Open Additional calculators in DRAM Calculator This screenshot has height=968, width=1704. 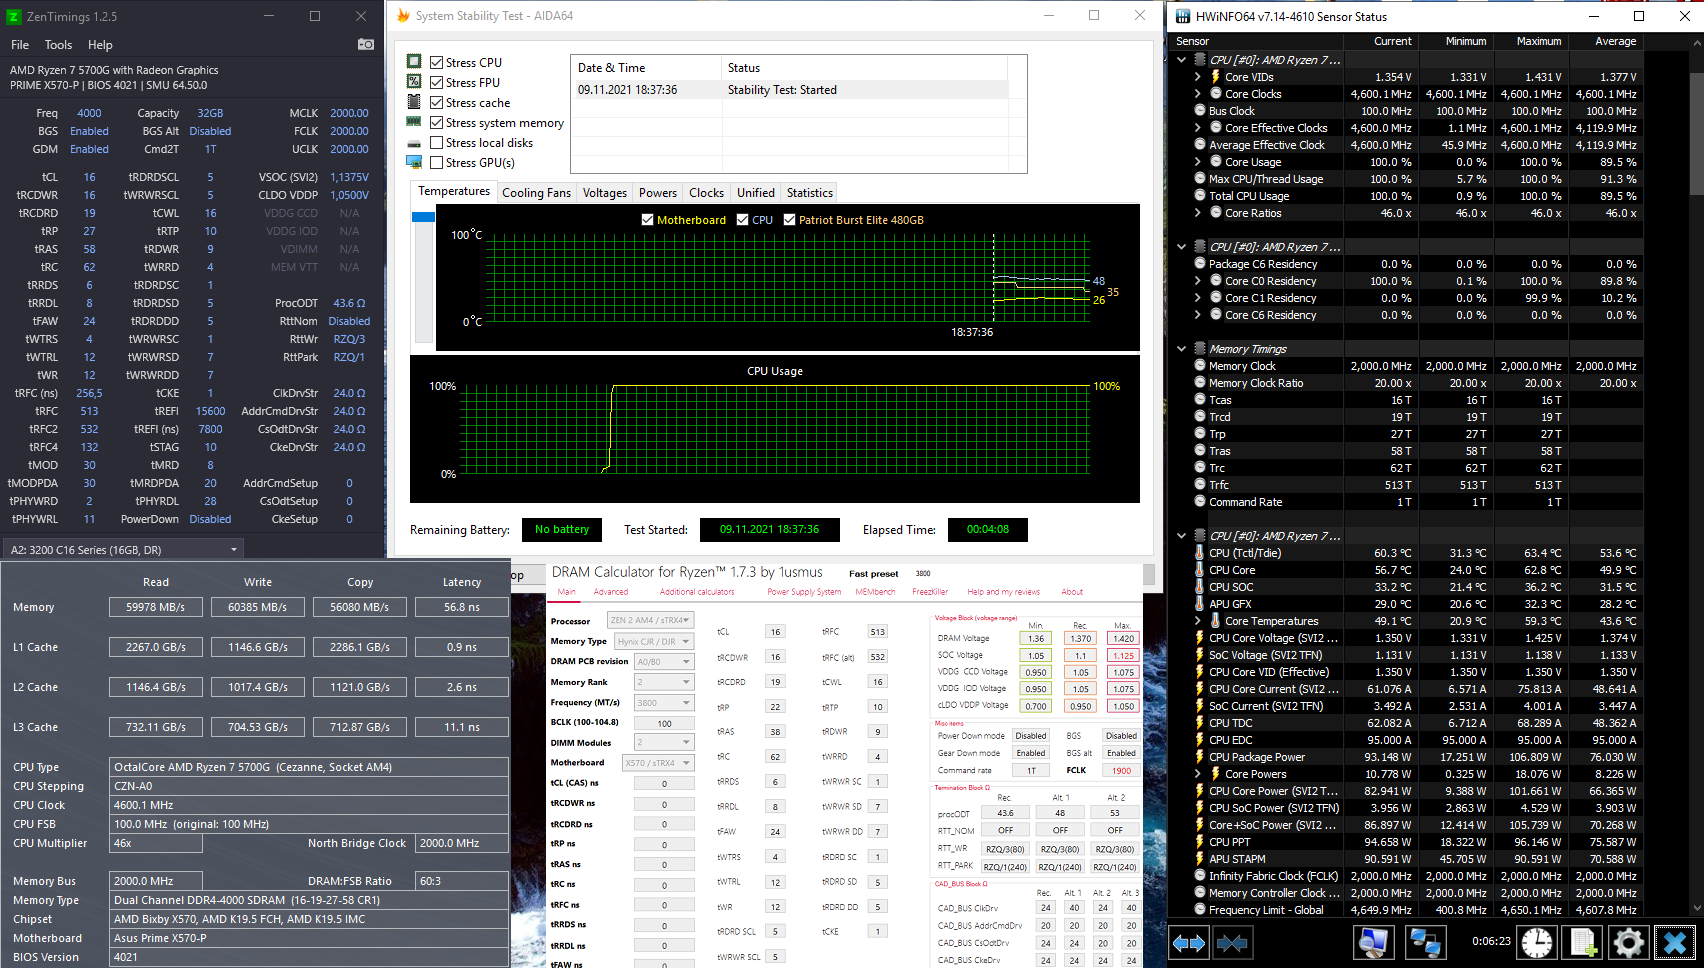(697, 592)
